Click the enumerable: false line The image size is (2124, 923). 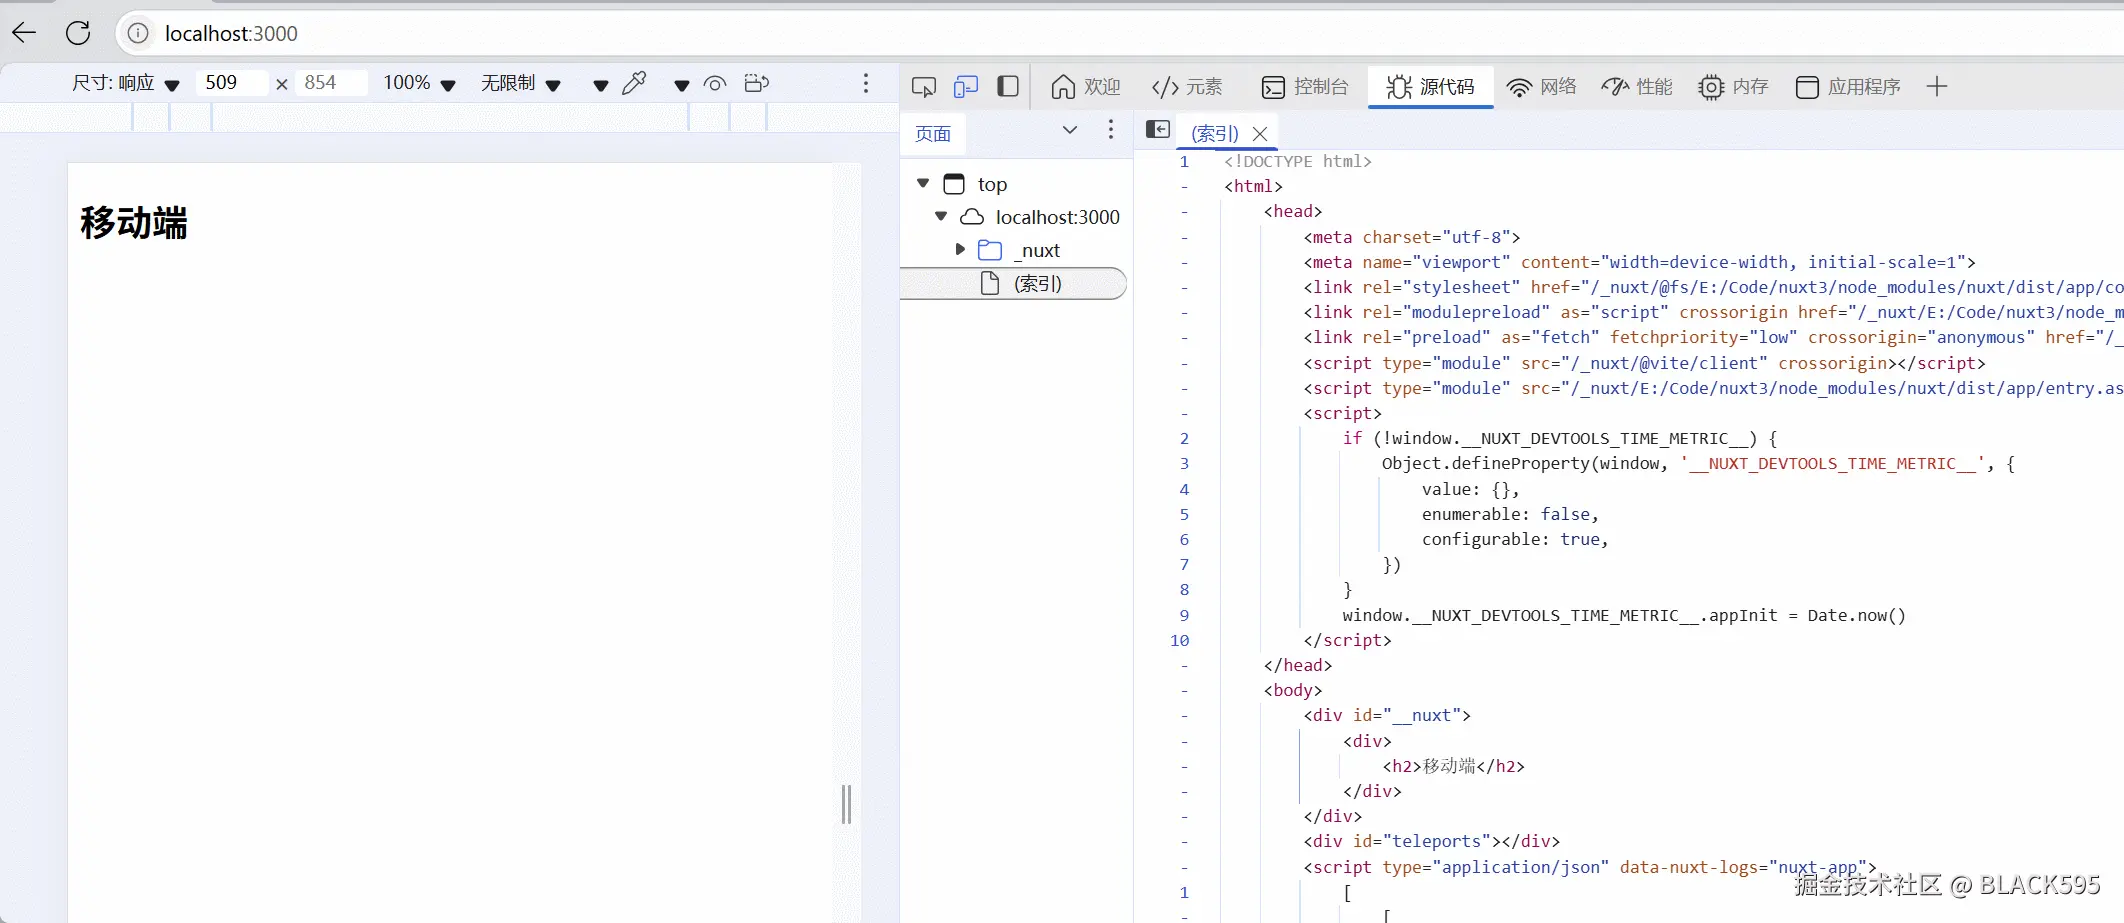click(1510, 514)
